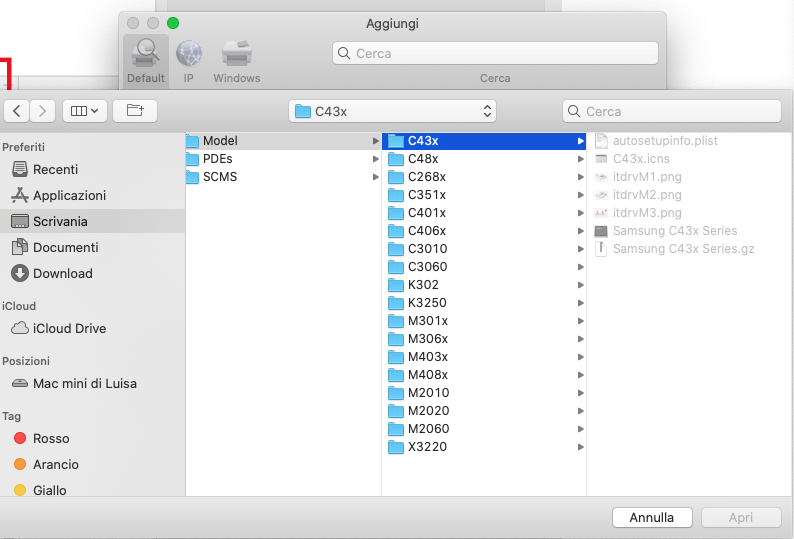Select the M2020 folder
The image size is (794, 539).
tap(484, 411)
